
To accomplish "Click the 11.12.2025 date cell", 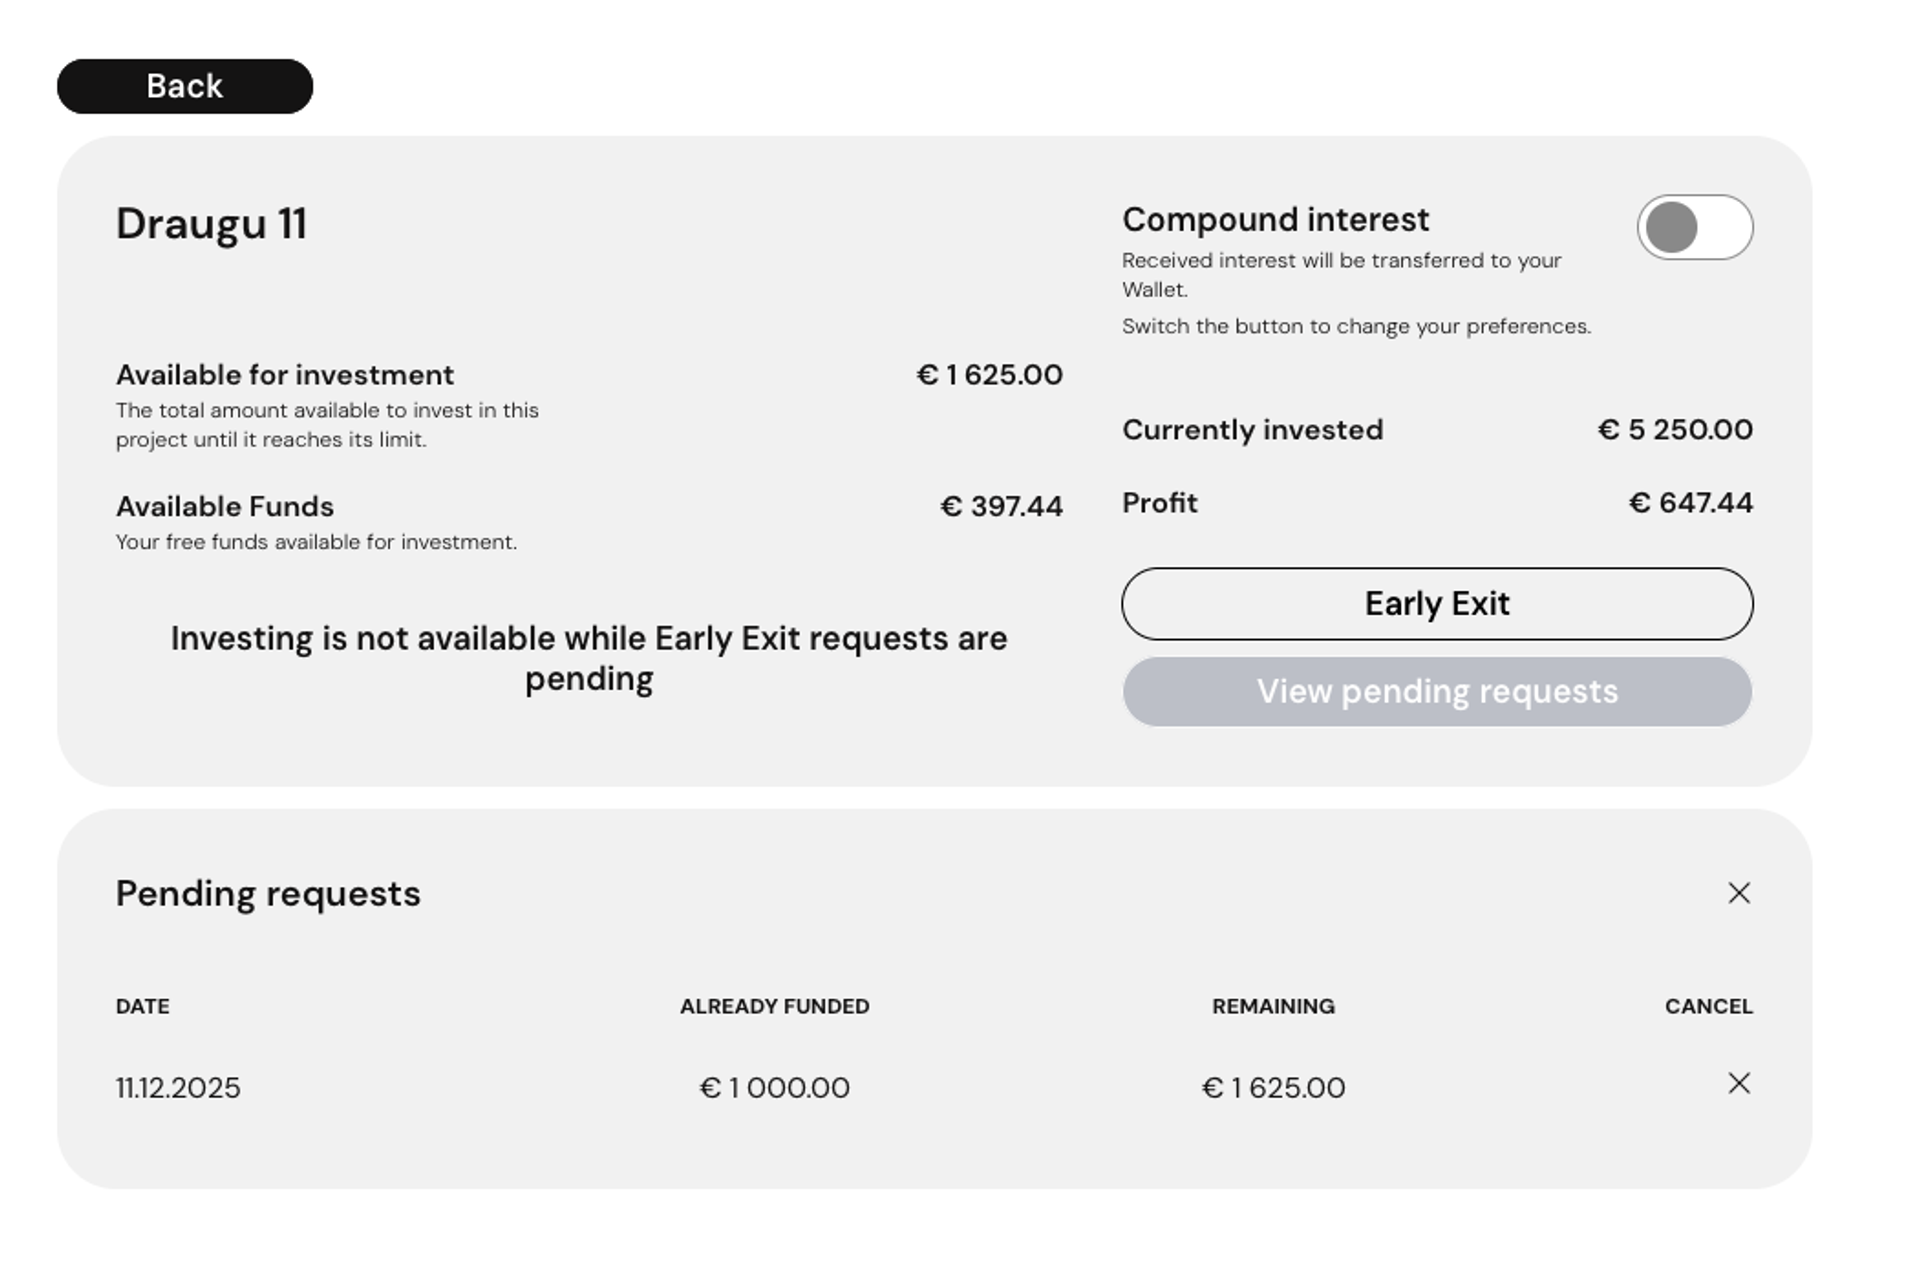I will [178, 1088].
